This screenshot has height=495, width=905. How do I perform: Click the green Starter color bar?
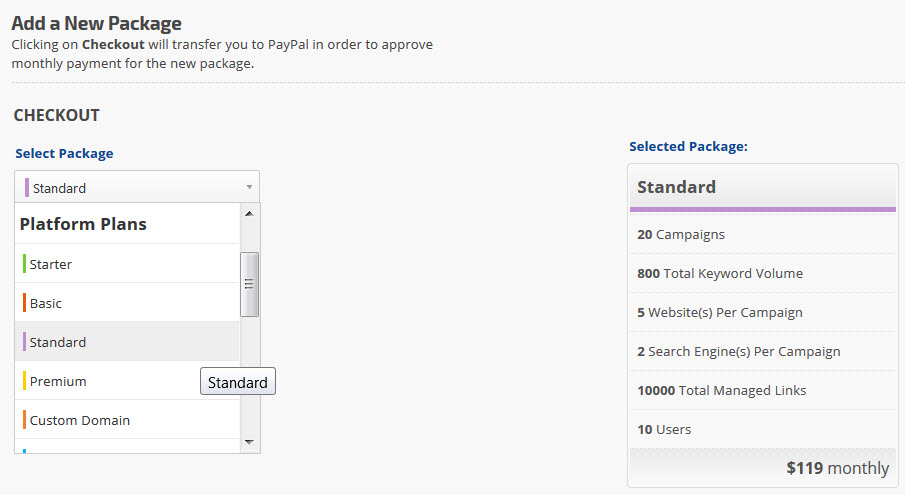tap(24, 264)
